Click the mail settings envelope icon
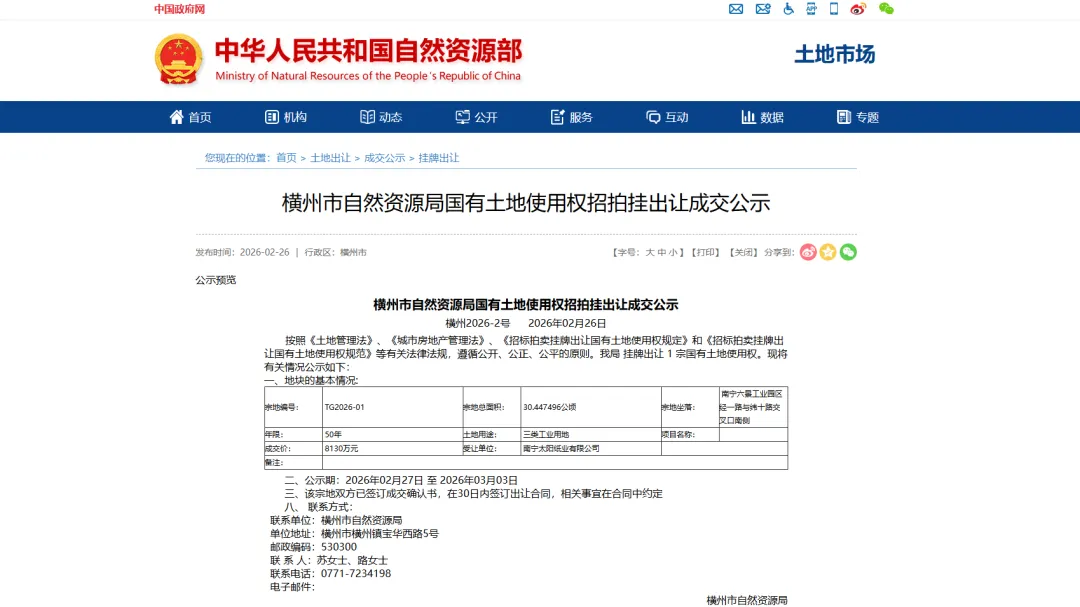This screenshot has height=607, width=1080. coord(762,9)
